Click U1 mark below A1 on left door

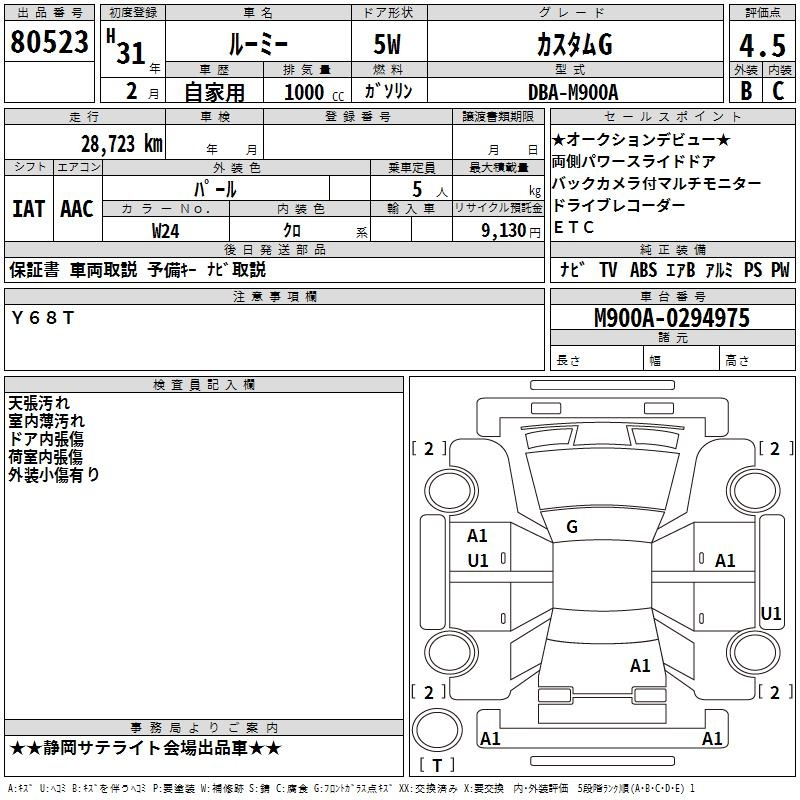(478, 561)
